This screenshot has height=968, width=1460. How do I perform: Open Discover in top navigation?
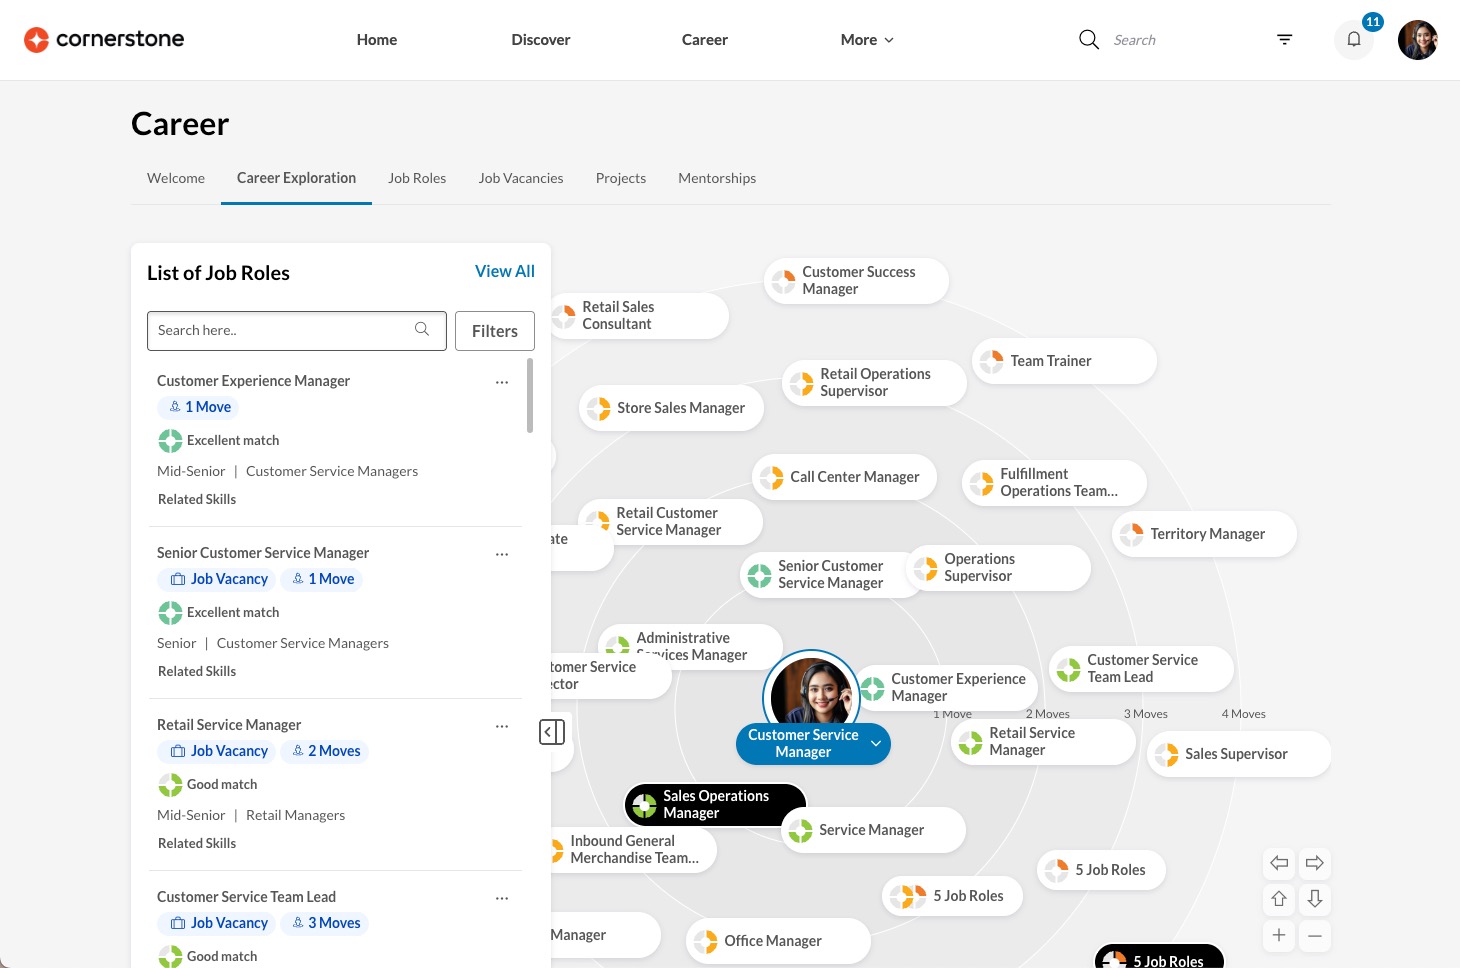541,40
